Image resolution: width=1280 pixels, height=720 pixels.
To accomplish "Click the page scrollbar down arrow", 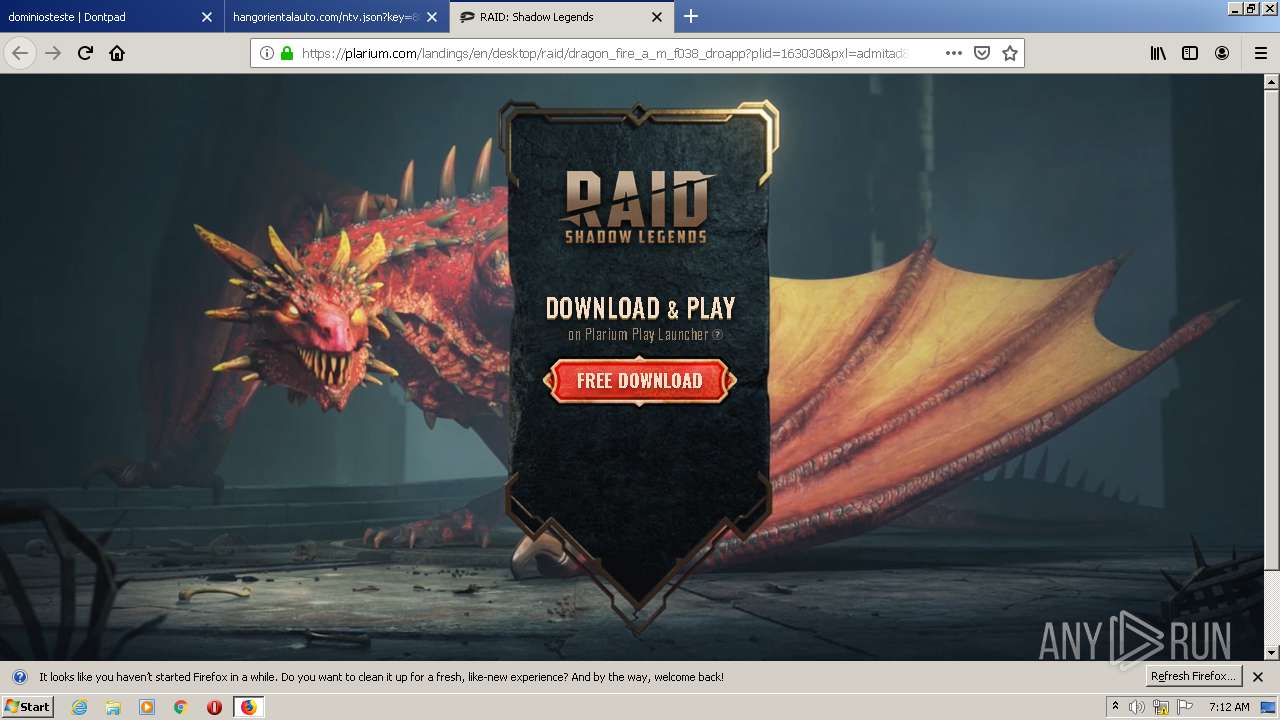I will [1272, 653].
